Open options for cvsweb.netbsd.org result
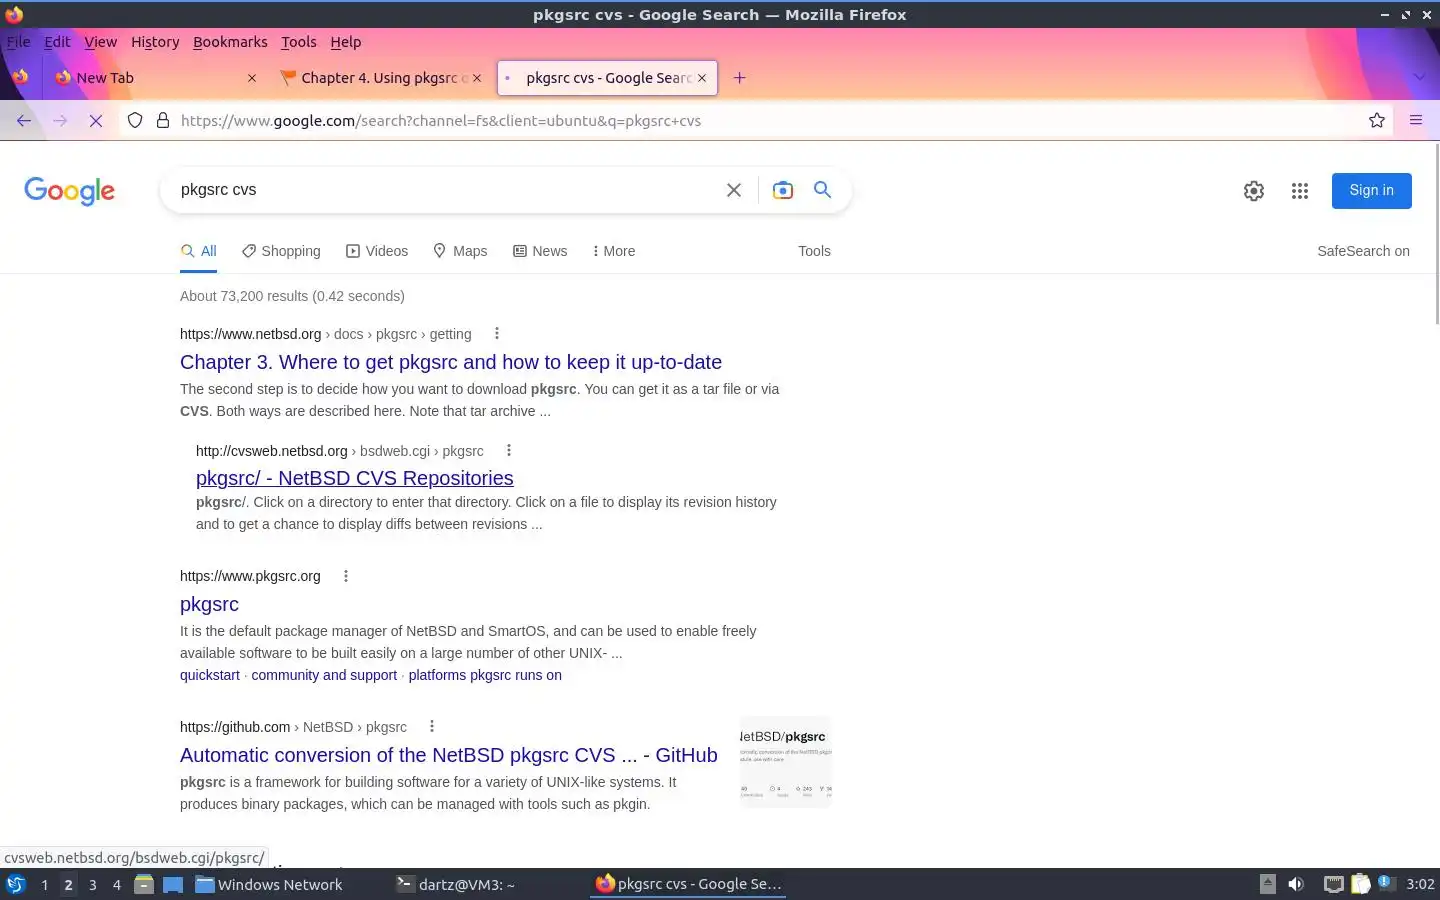 point(509,451)
